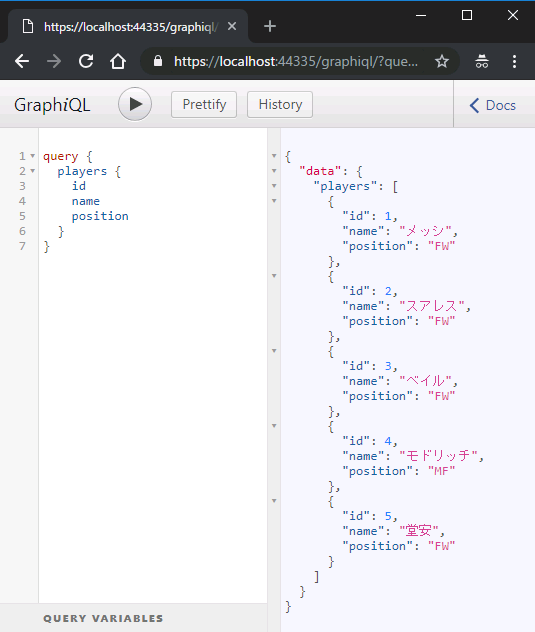Collapse the query block on line 1
Image resolution: width=535 pixels, height=632 pixels.
(x=33, y=156)
